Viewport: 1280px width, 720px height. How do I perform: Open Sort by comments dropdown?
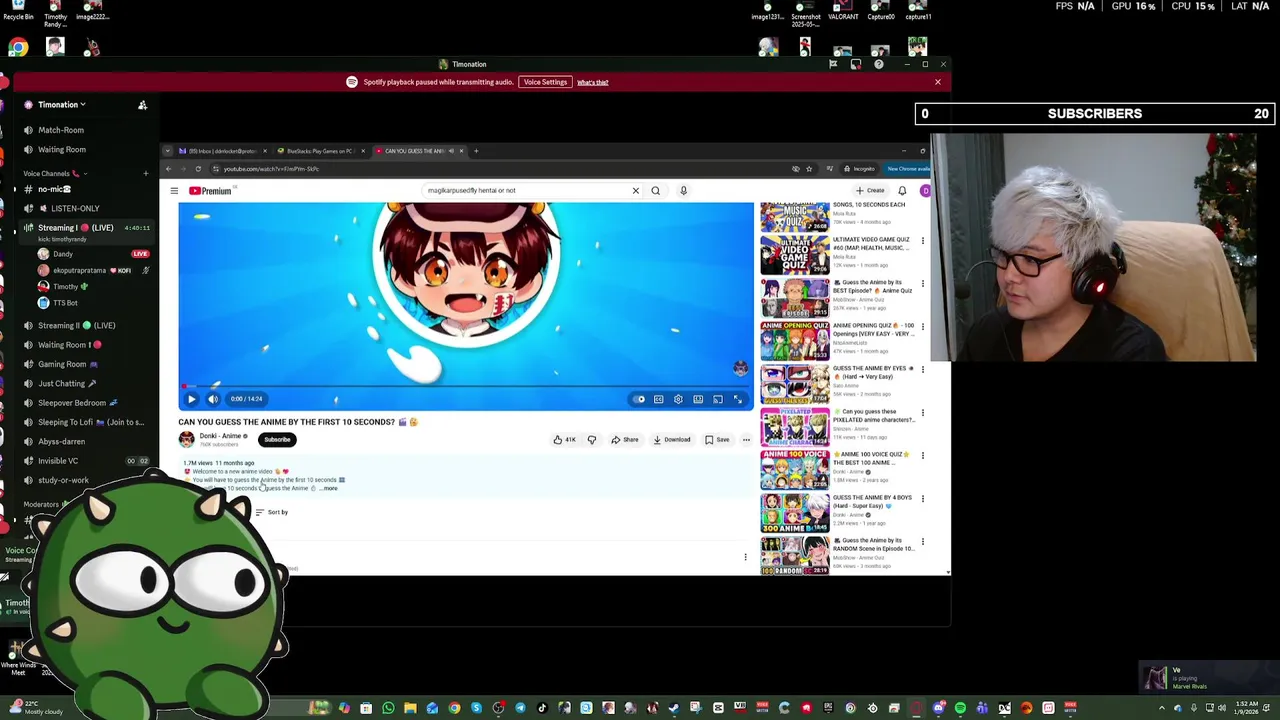(272, 512)
